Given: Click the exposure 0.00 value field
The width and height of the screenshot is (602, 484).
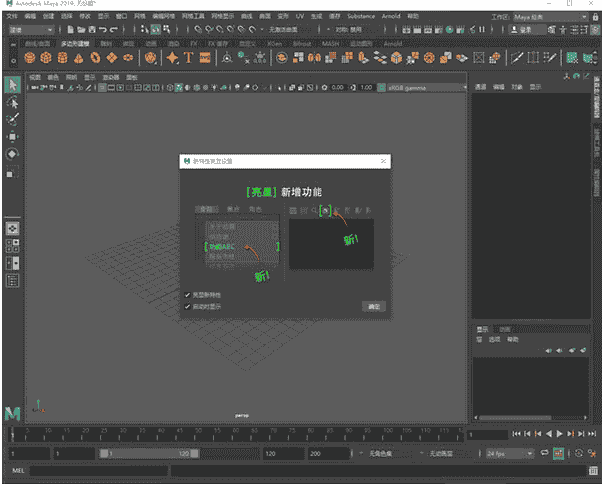Looking at the screenshot, I should [338, 88].
